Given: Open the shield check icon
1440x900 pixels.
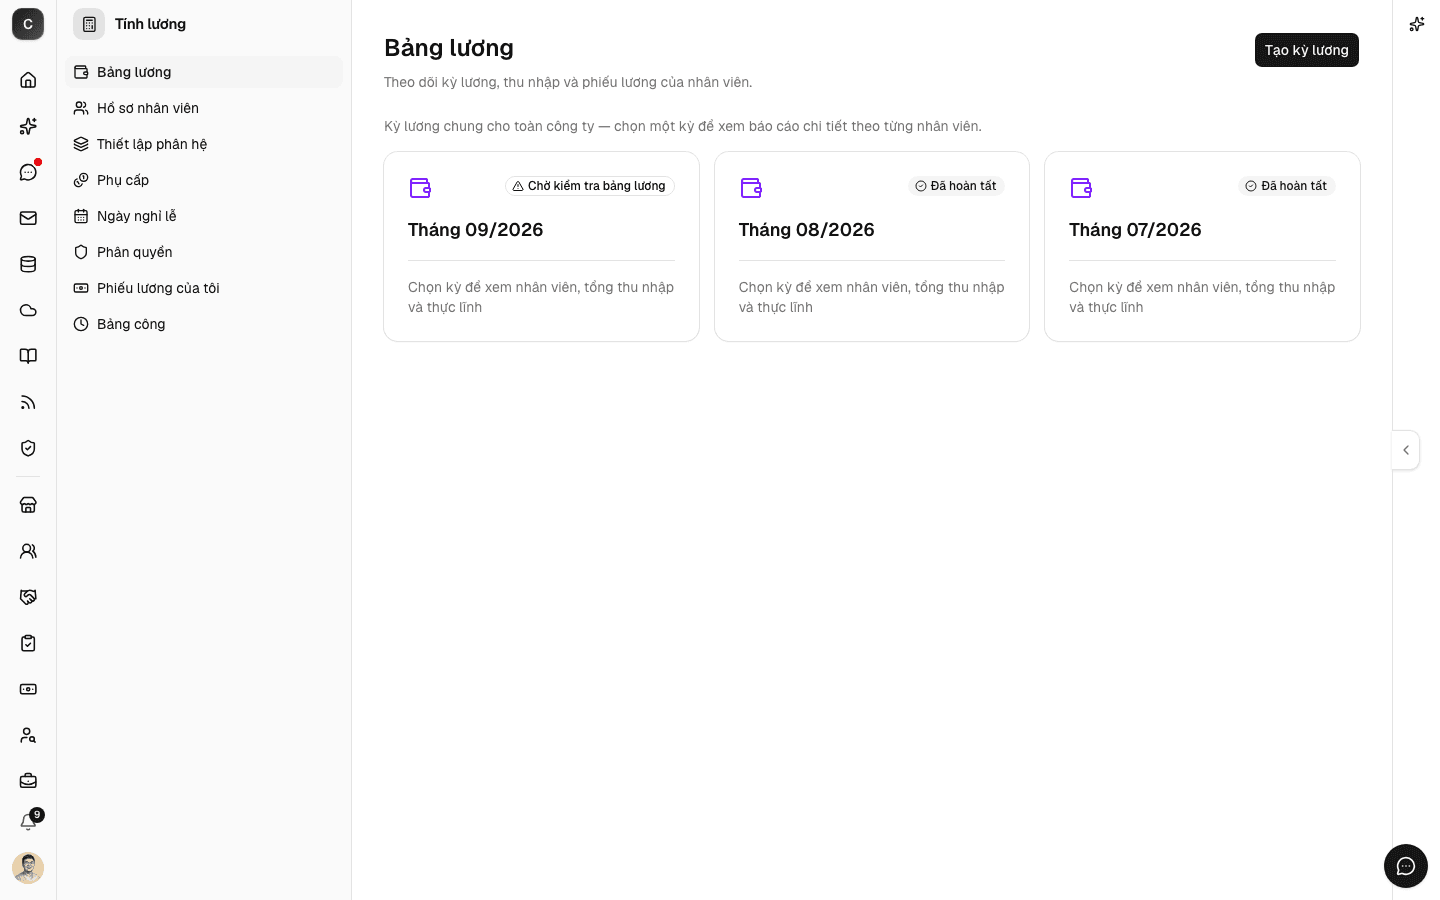Looking at the screenshot, I should [28, 448].
